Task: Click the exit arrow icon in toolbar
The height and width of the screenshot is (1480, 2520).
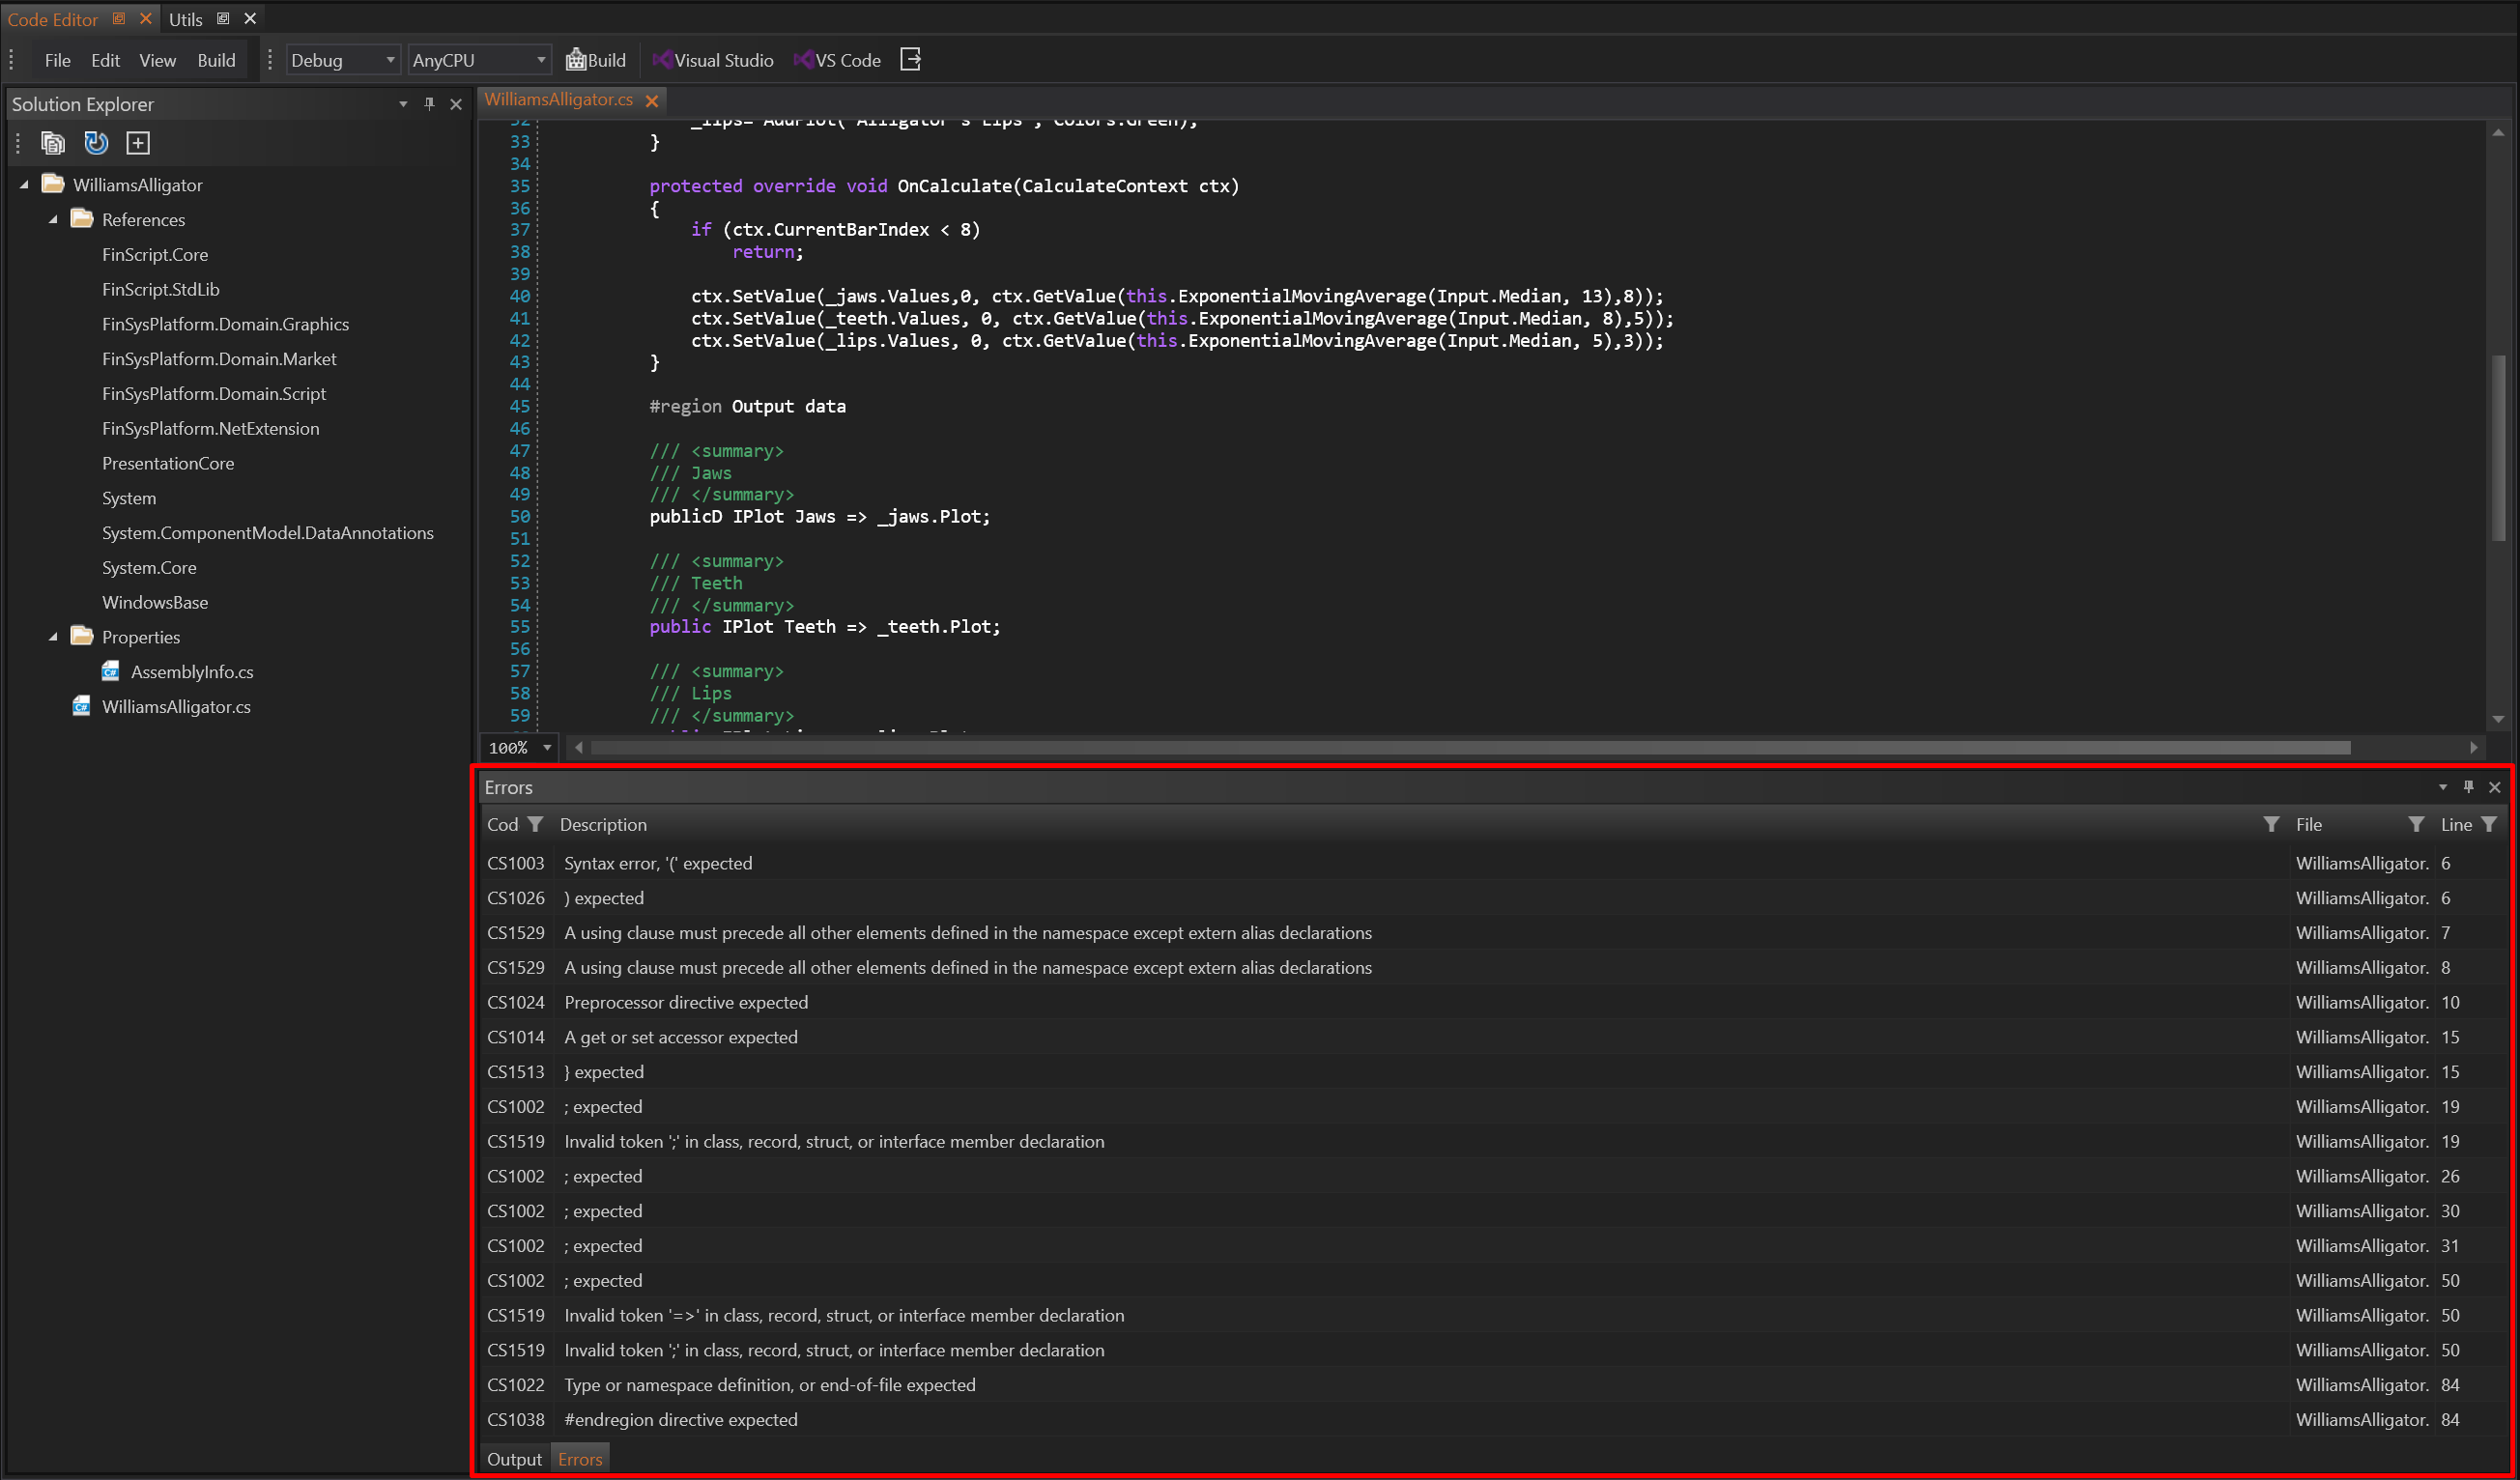Action: point(910,60)
